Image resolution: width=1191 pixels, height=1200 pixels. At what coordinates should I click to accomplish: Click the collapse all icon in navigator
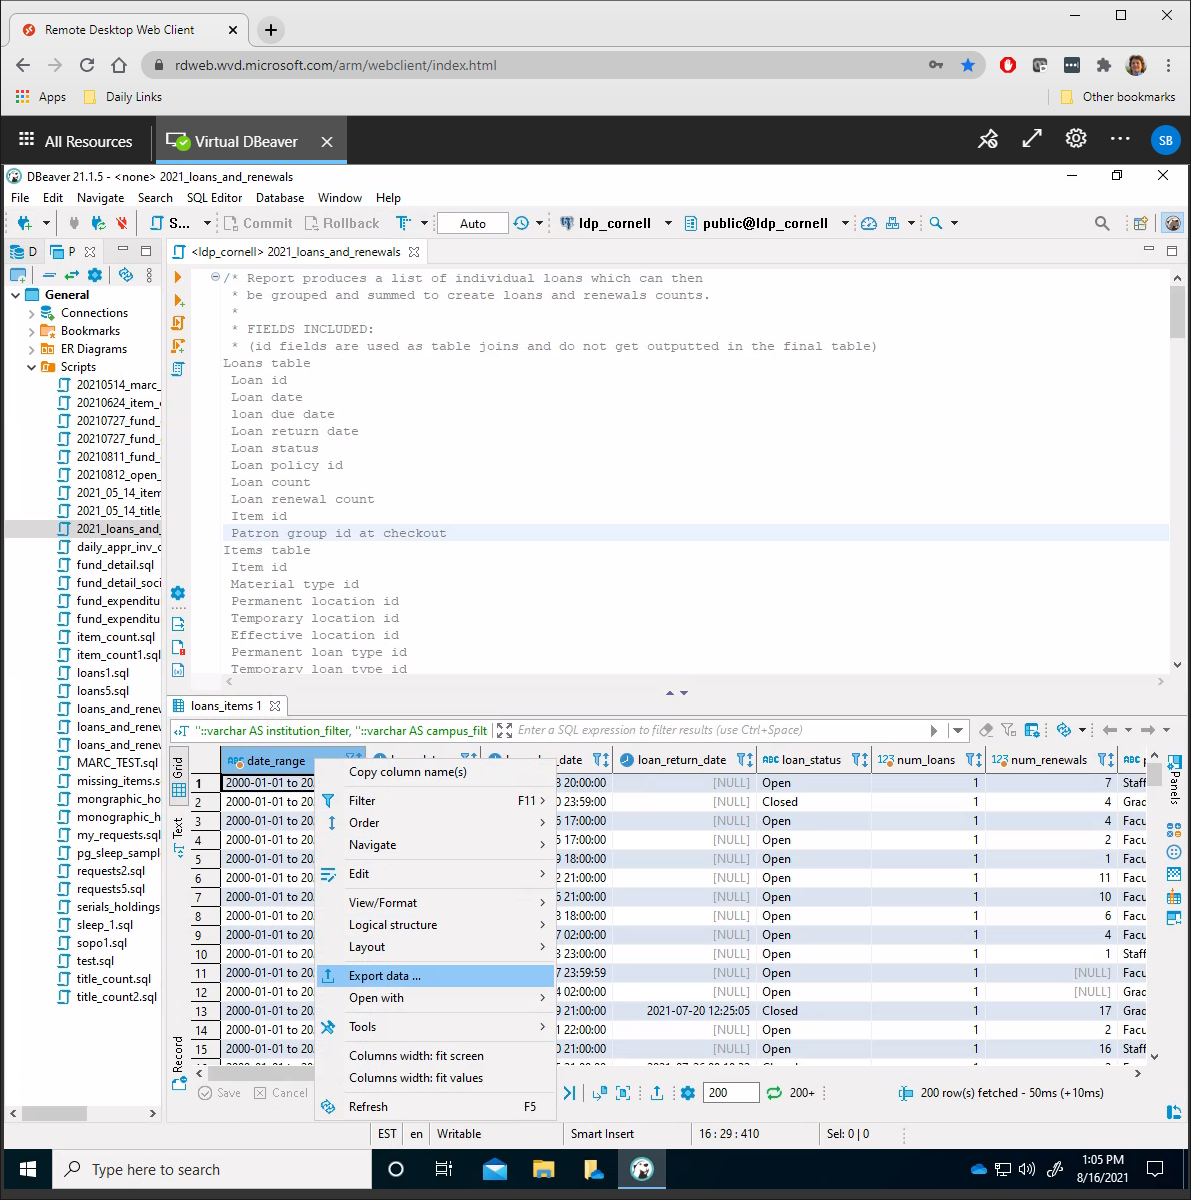pyautogui.click(x=49, y=275)
